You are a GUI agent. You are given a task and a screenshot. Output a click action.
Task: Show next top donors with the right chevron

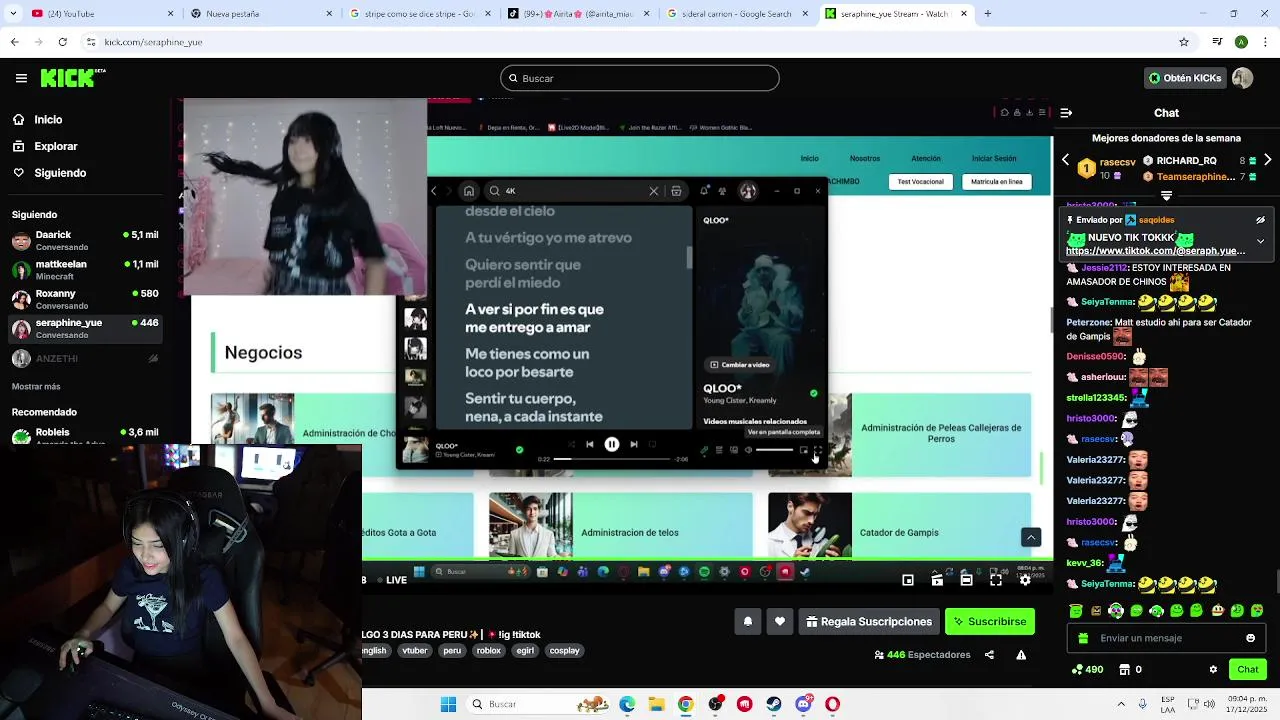[1267, 160]
